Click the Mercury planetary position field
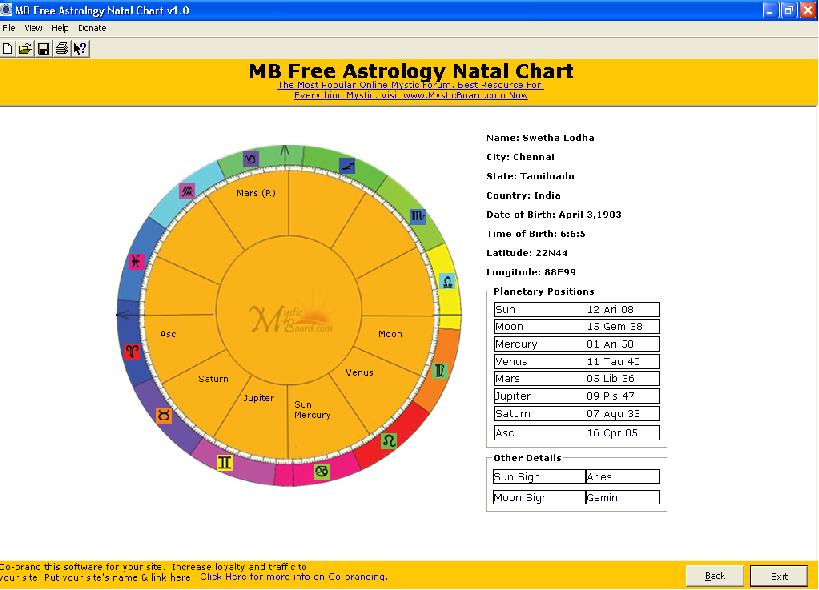Viewport: 819px width, 590px height. (577, 344)
